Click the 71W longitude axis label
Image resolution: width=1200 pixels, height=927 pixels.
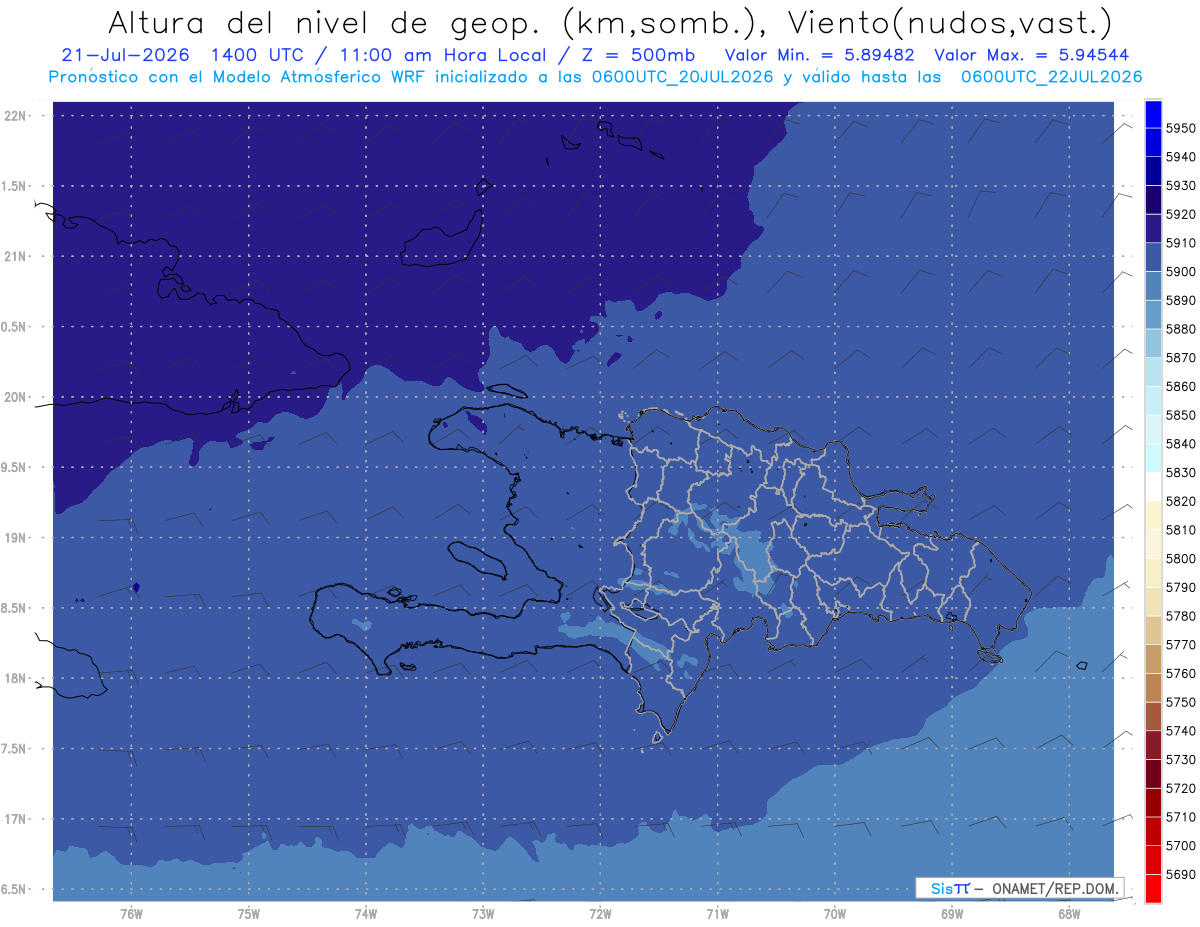pyautogui.click(x=717, y=913)
